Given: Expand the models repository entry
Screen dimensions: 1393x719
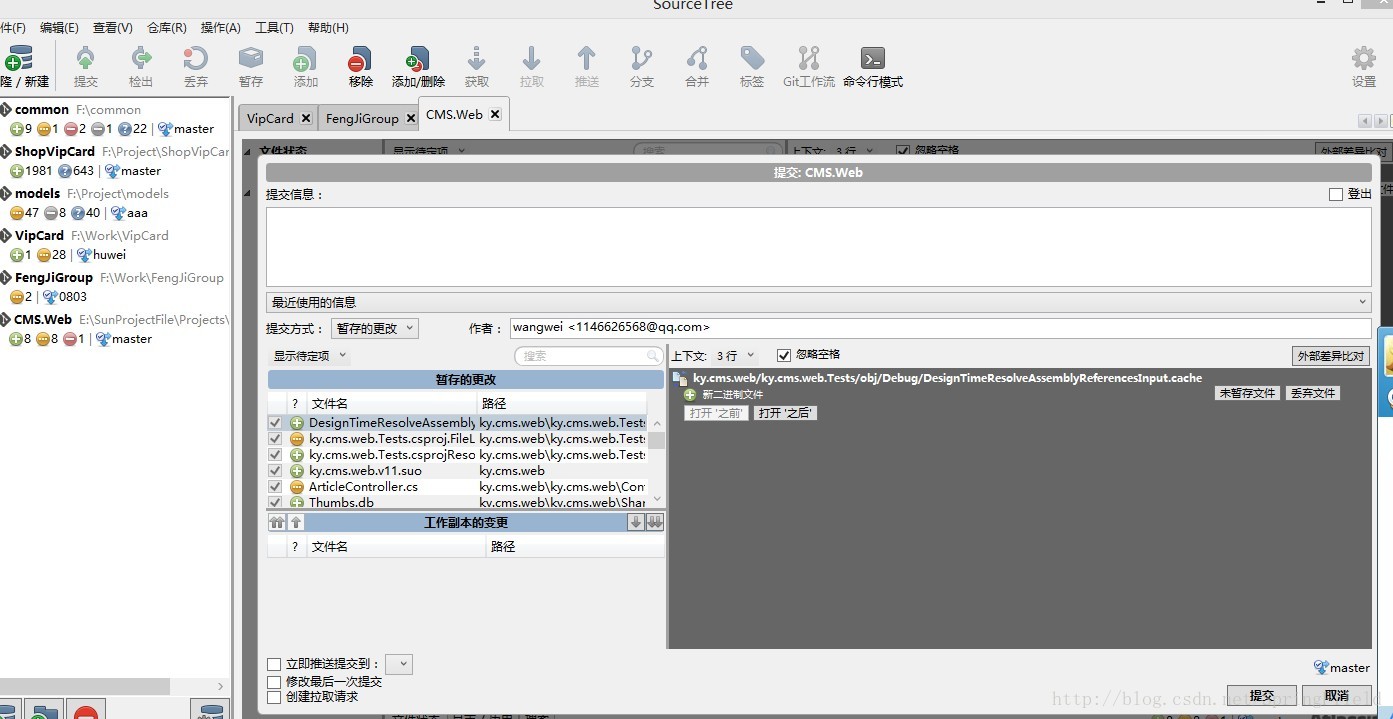Looking at the screenshot, I should [6, 193].
